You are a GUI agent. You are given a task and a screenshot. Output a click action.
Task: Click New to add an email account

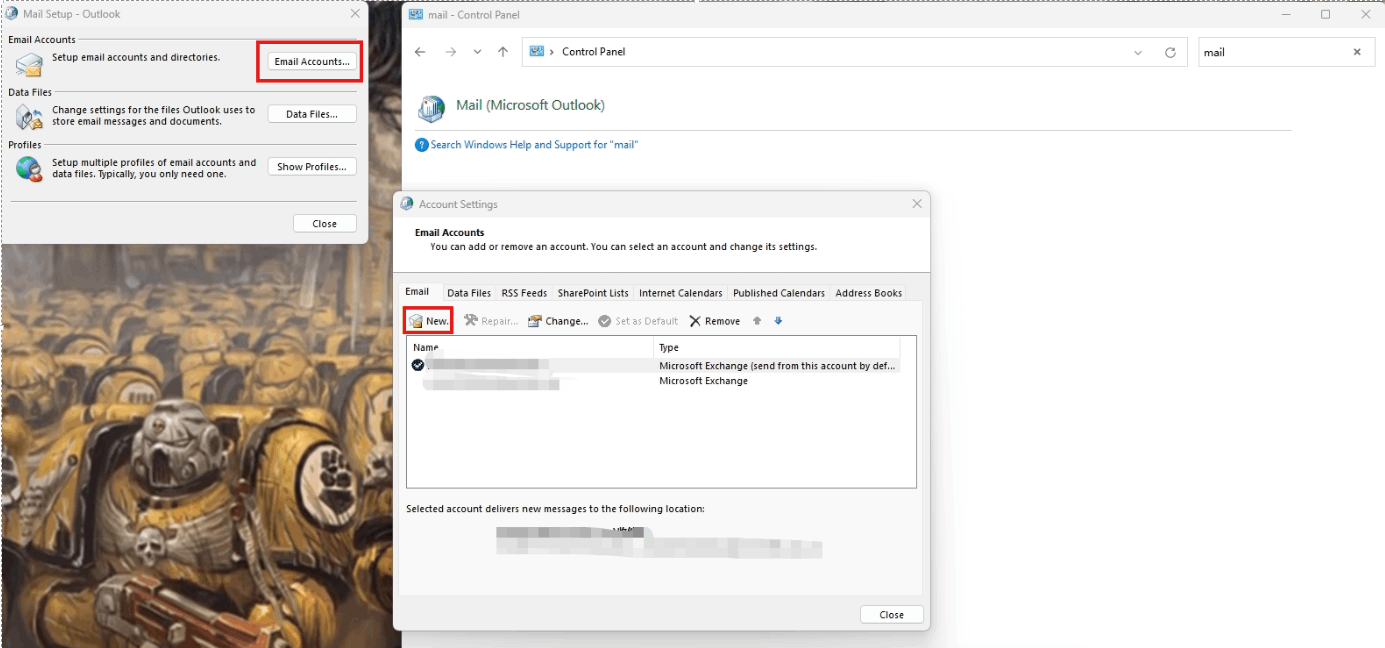[429, 321]
